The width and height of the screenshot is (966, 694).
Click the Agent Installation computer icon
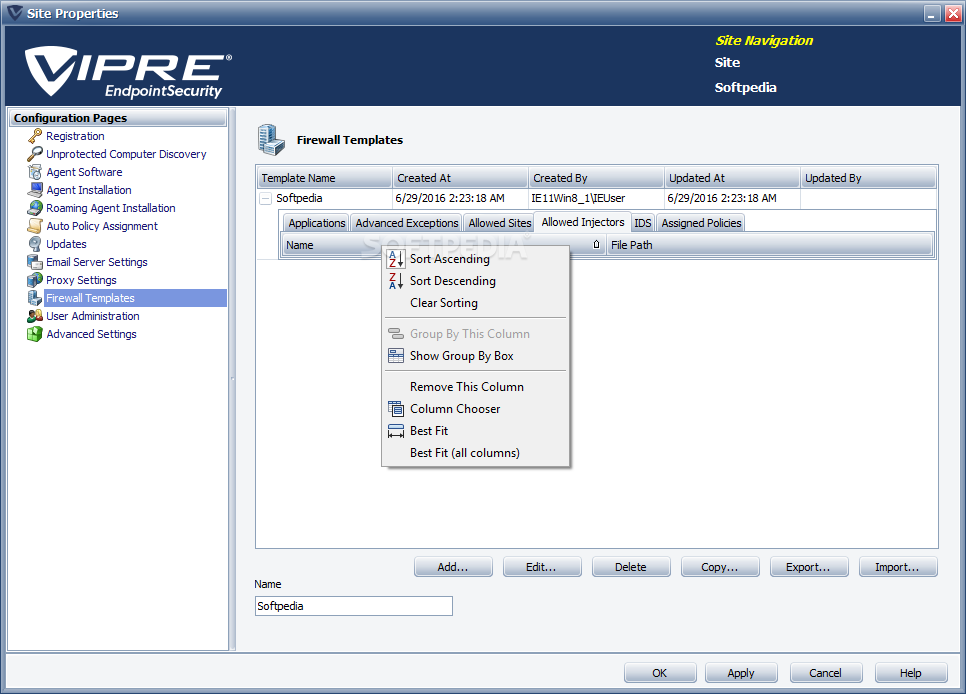point(35,190)
